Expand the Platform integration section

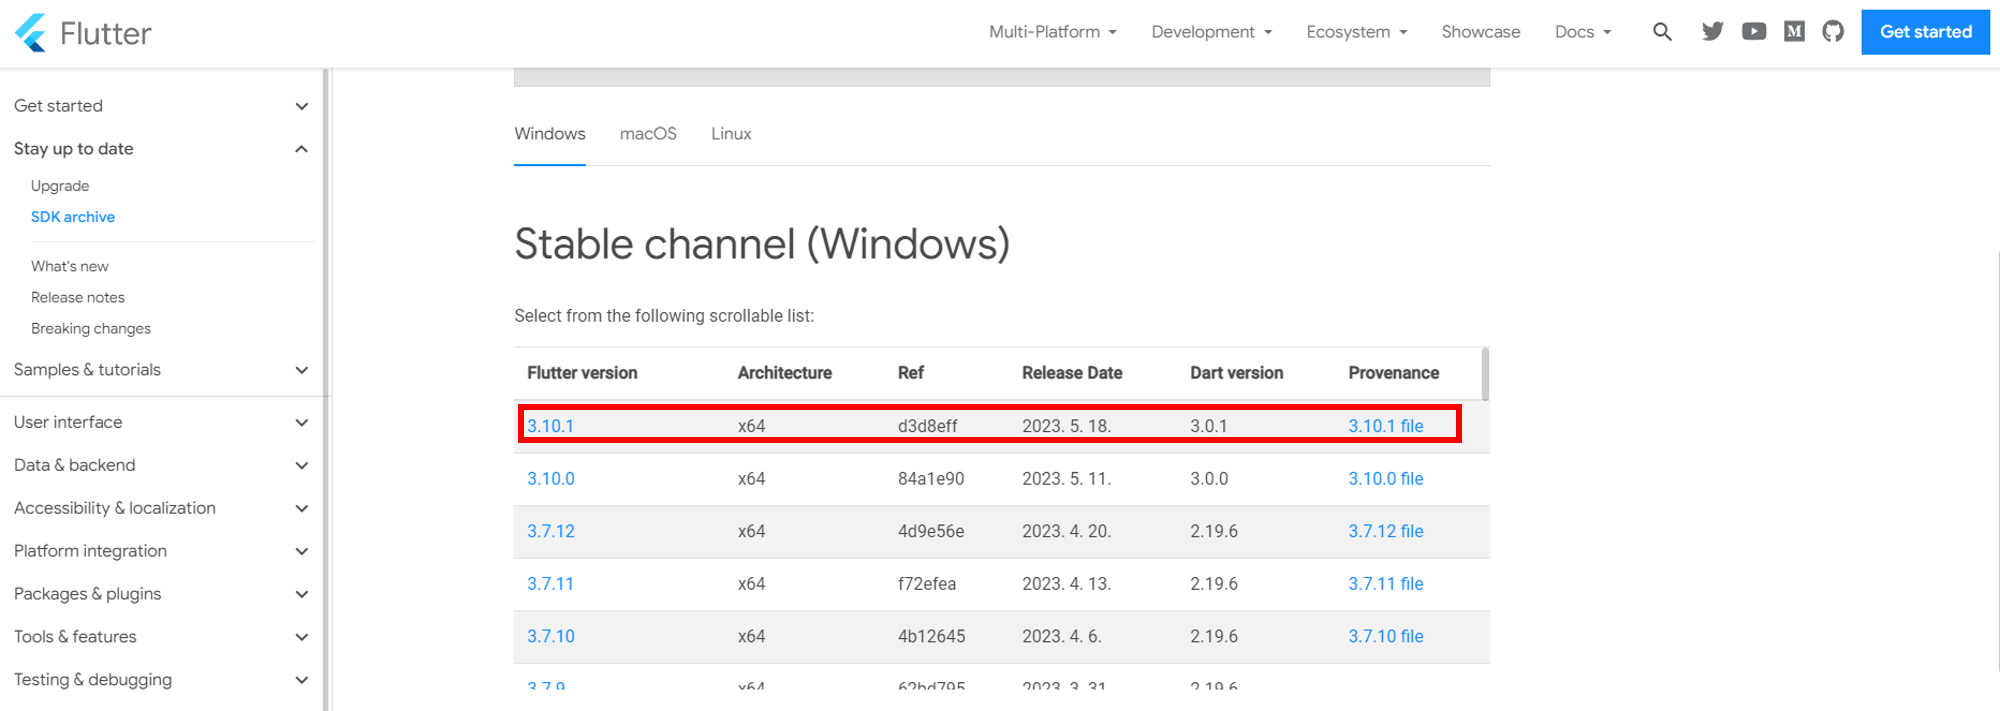click(161, 552)
